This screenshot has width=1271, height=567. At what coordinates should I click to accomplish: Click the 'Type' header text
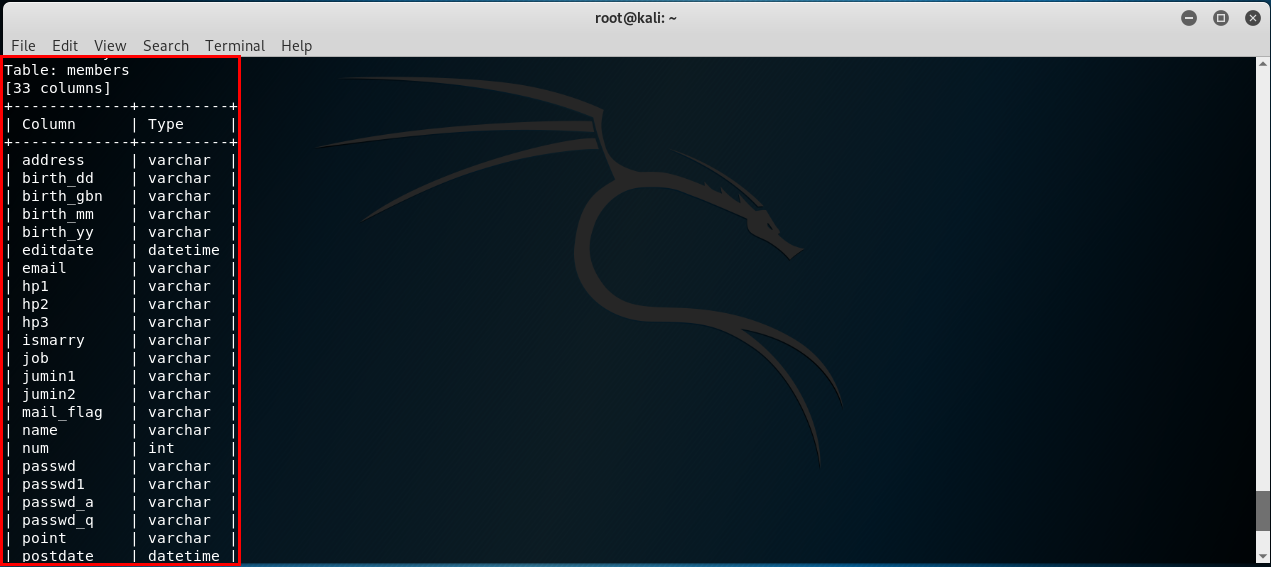(x=166, y=124)
